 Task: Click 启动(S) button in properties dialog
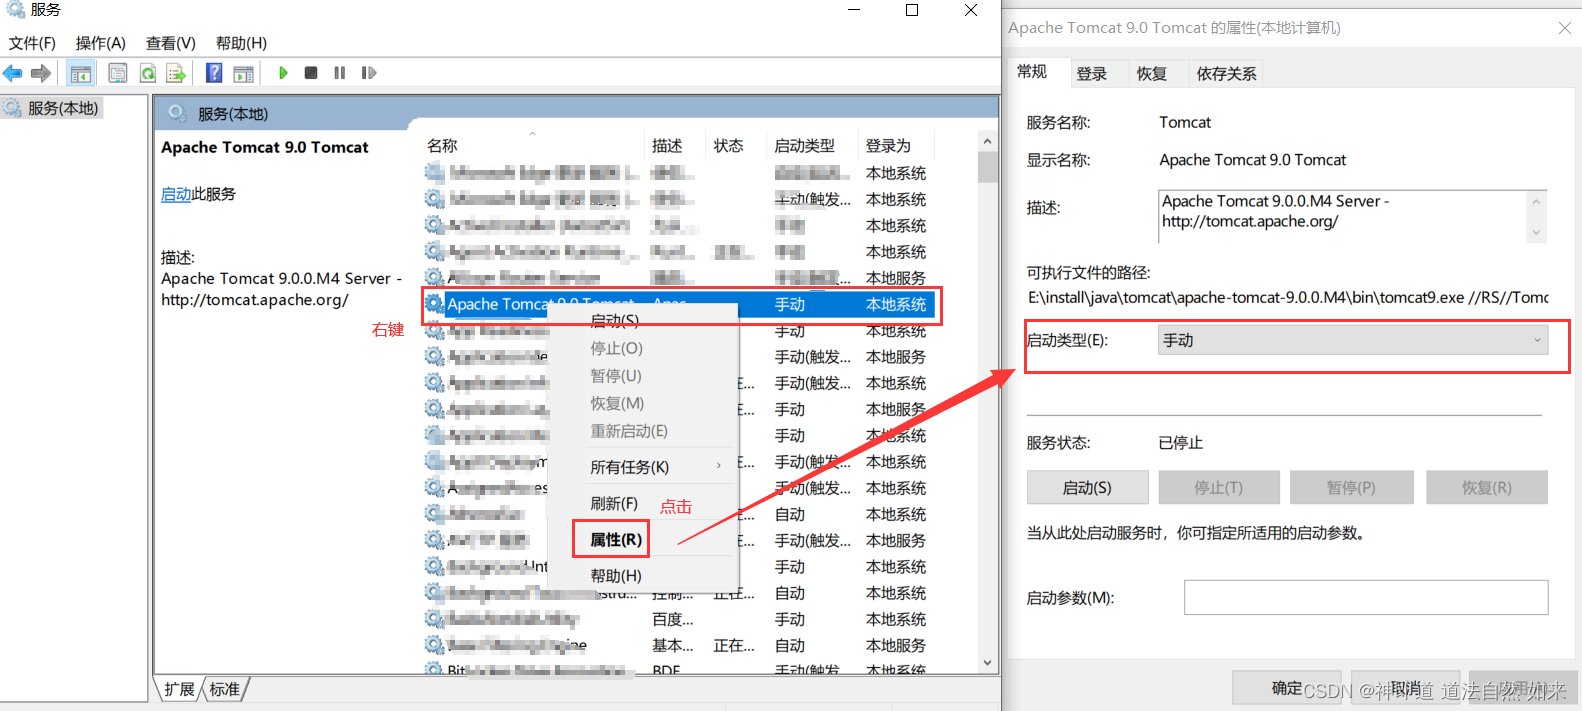(x=1087, y=487)
